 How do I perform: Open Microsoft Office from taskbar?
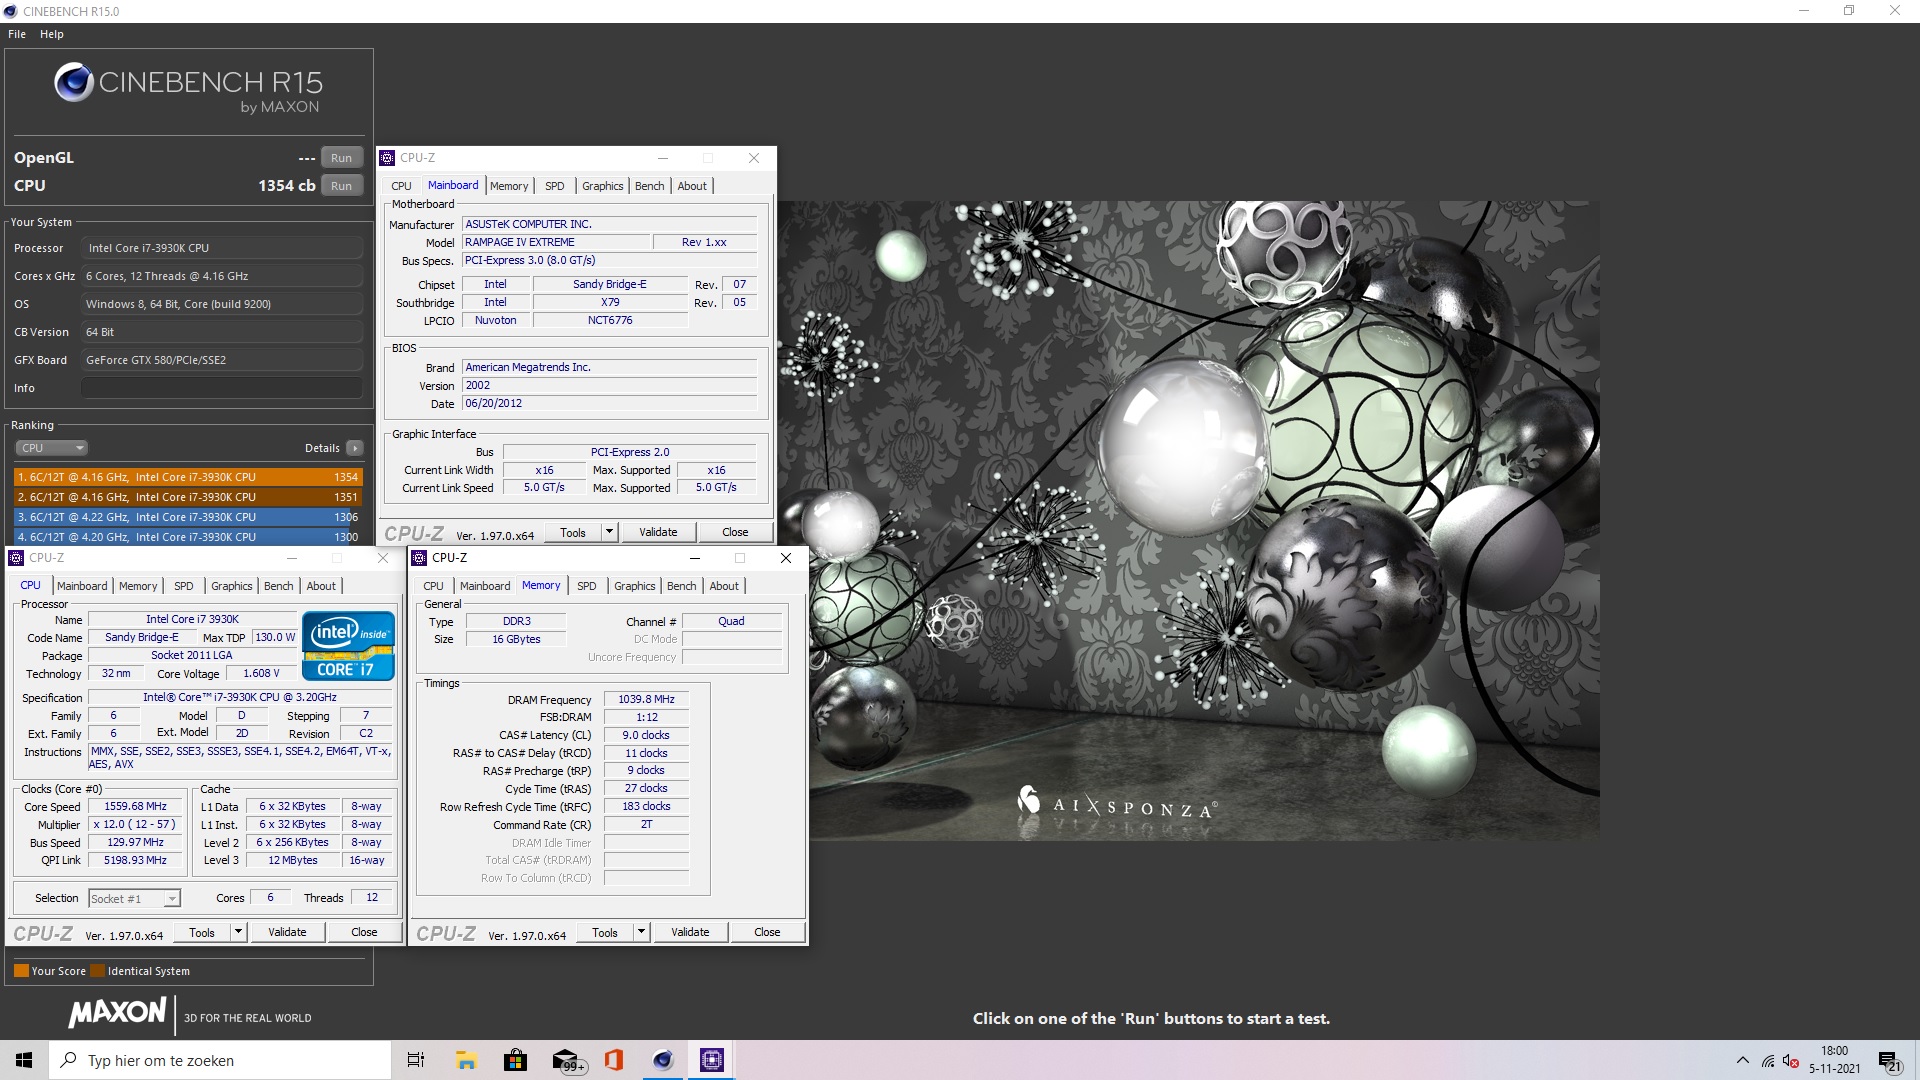[x=614, y=1060]
